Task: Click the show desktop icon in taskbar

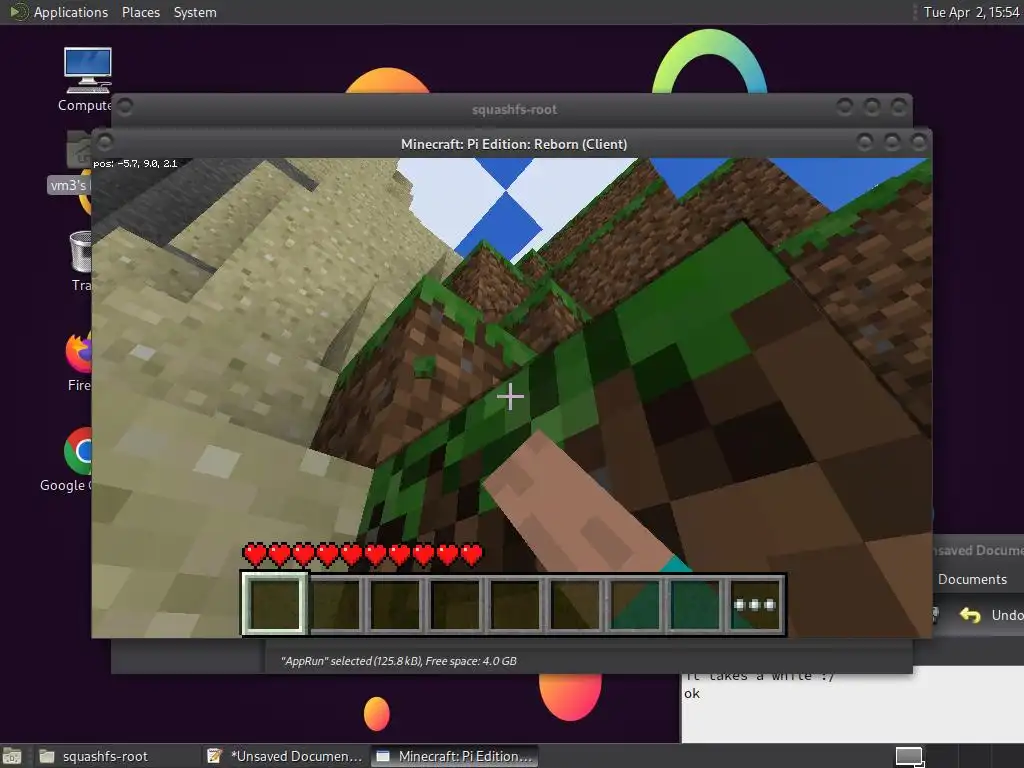Action: pyautogui.click(x=12, y=756)
